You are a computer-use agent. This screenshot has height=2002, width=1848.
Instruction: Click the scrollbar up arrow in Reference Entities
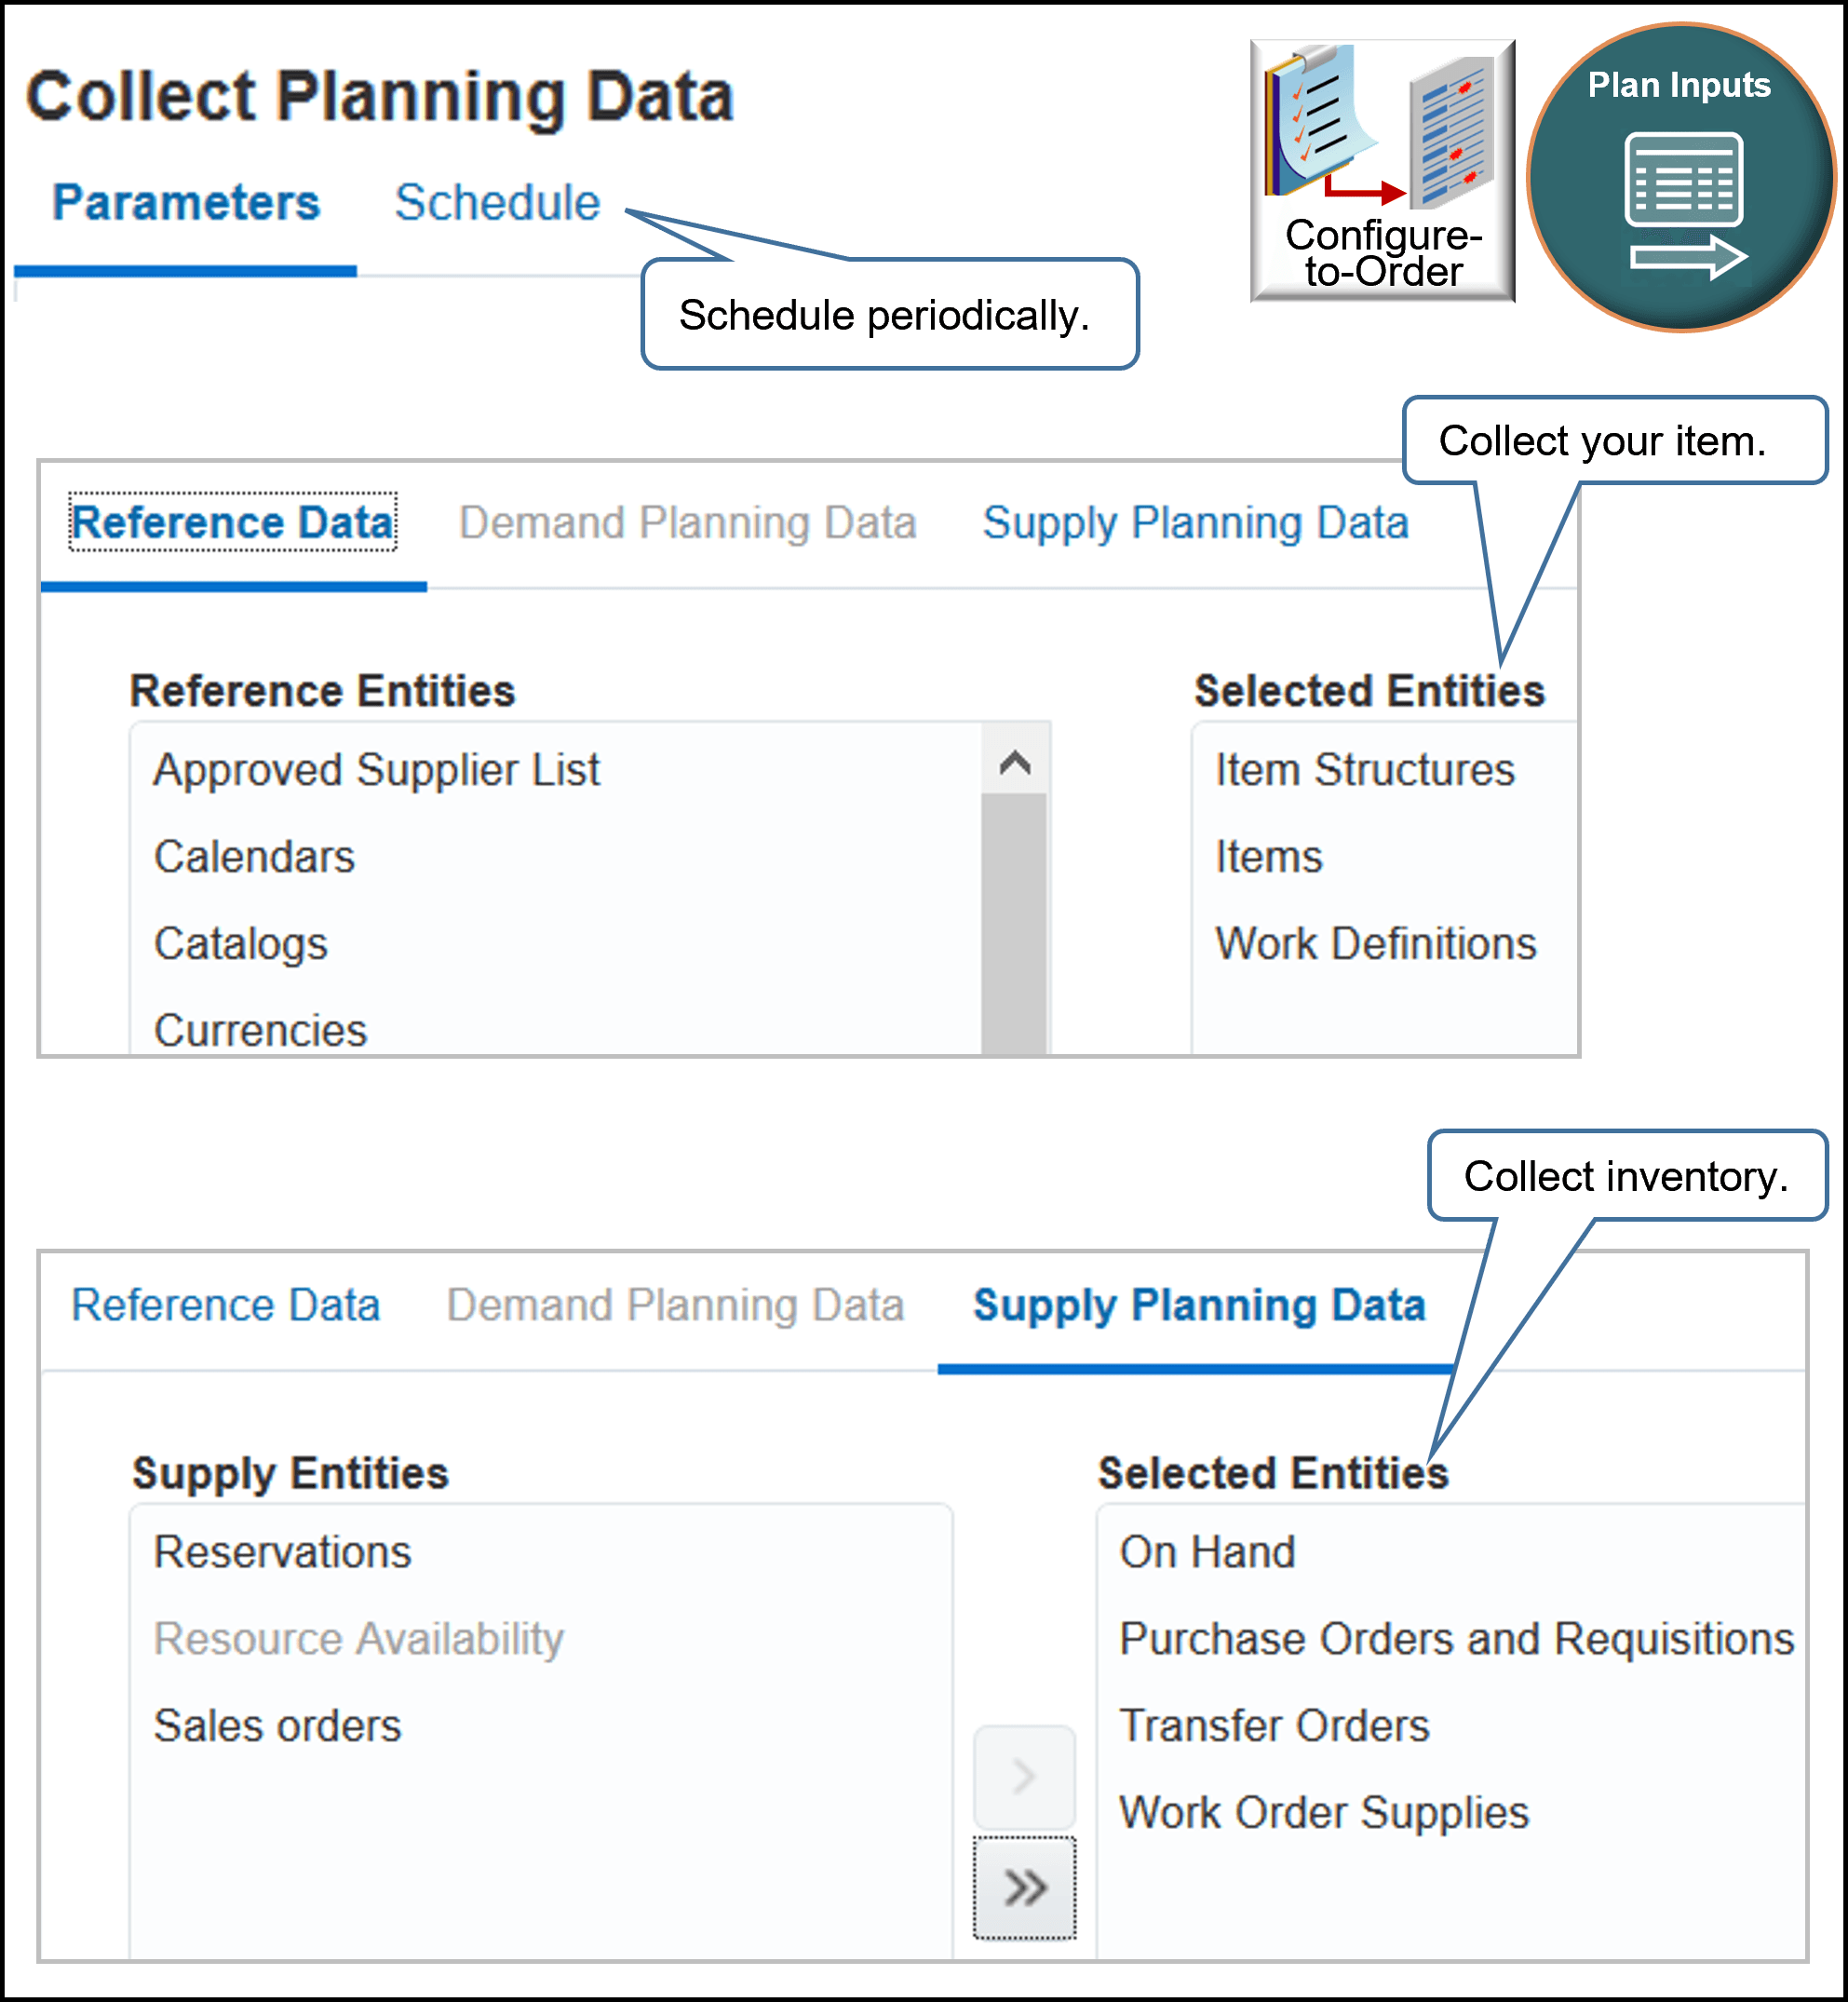coord(1018,763)
